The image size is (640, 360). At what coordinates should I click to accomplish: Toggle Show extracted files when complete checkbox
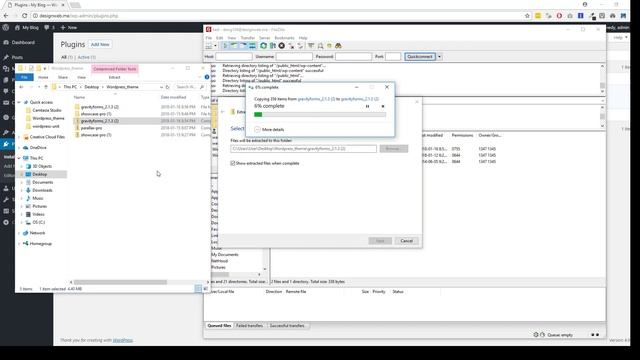coord(233,163)
